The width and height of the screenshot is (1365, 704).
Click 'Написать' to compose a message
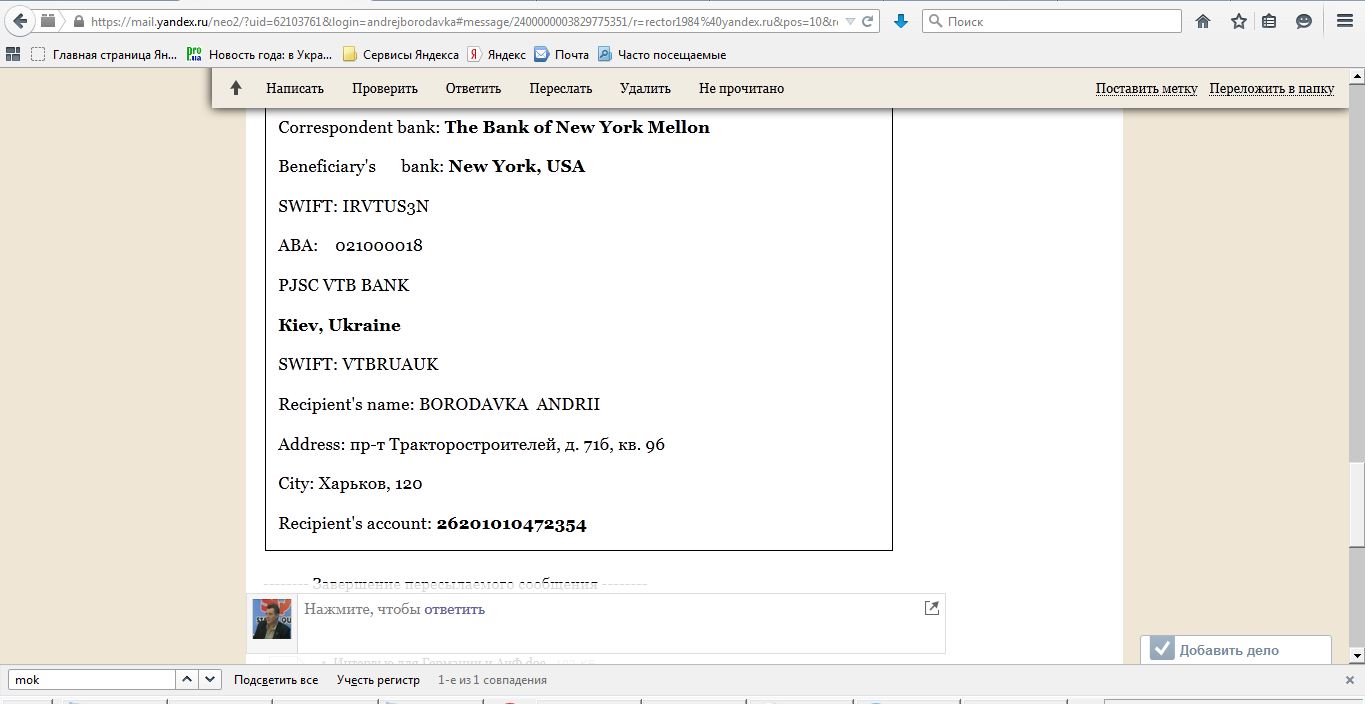click(x=295, y=88)
